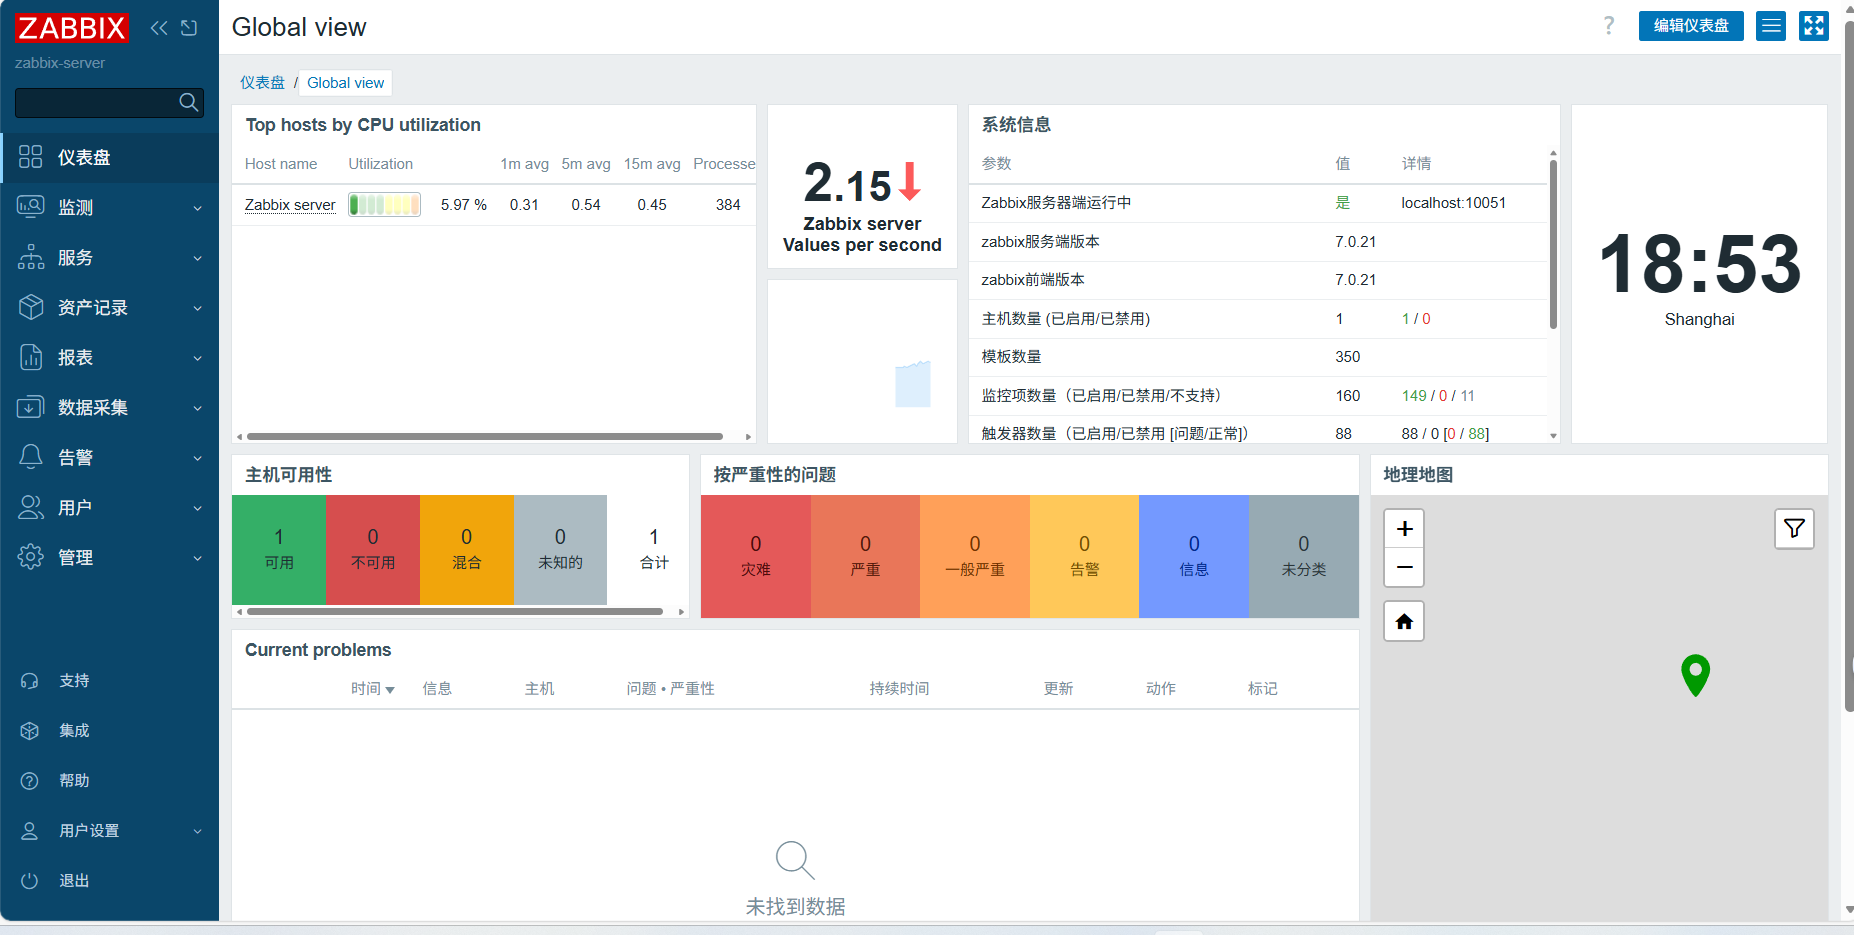The width and height of the screenshot is (1854, 935).
Task: Click the green map marker pin
Action: pos(1695,675)
